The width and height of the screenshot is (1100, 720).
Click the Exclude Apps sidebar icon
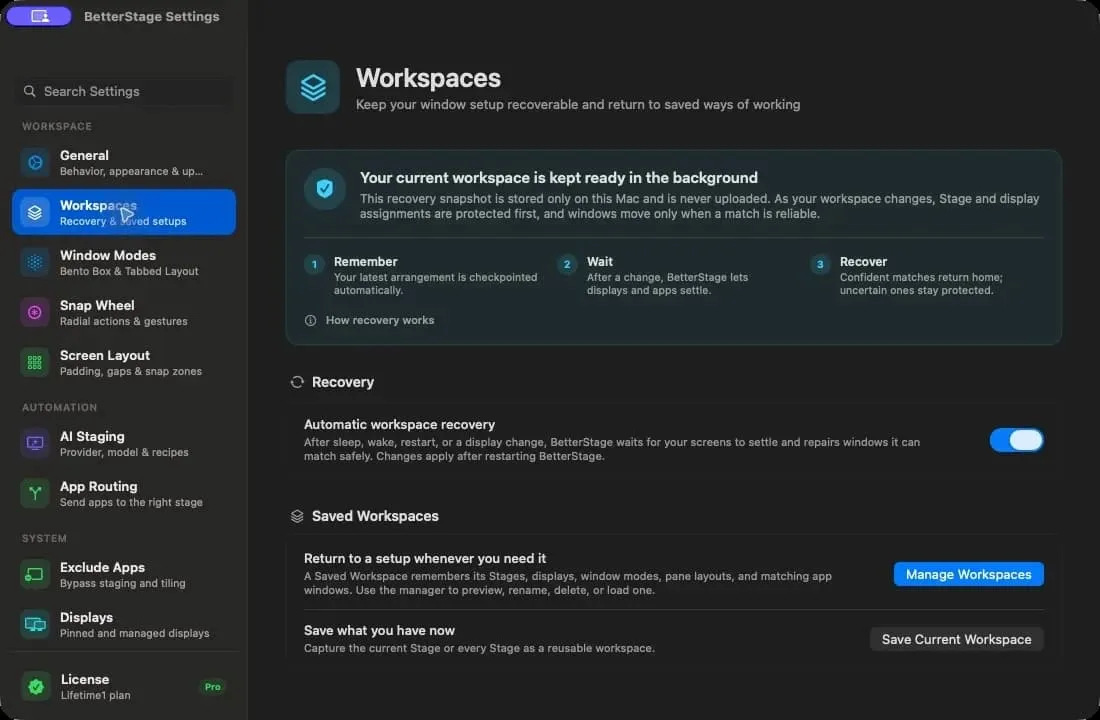(x=34, y=574)
